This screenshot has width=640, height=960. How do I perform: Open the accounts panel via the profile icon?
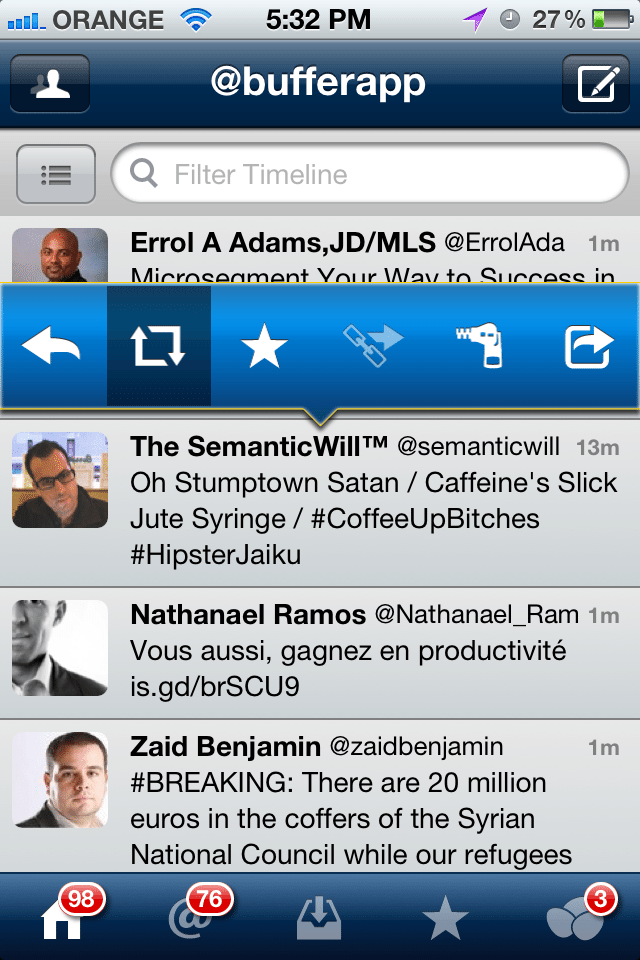coord(49,85)
